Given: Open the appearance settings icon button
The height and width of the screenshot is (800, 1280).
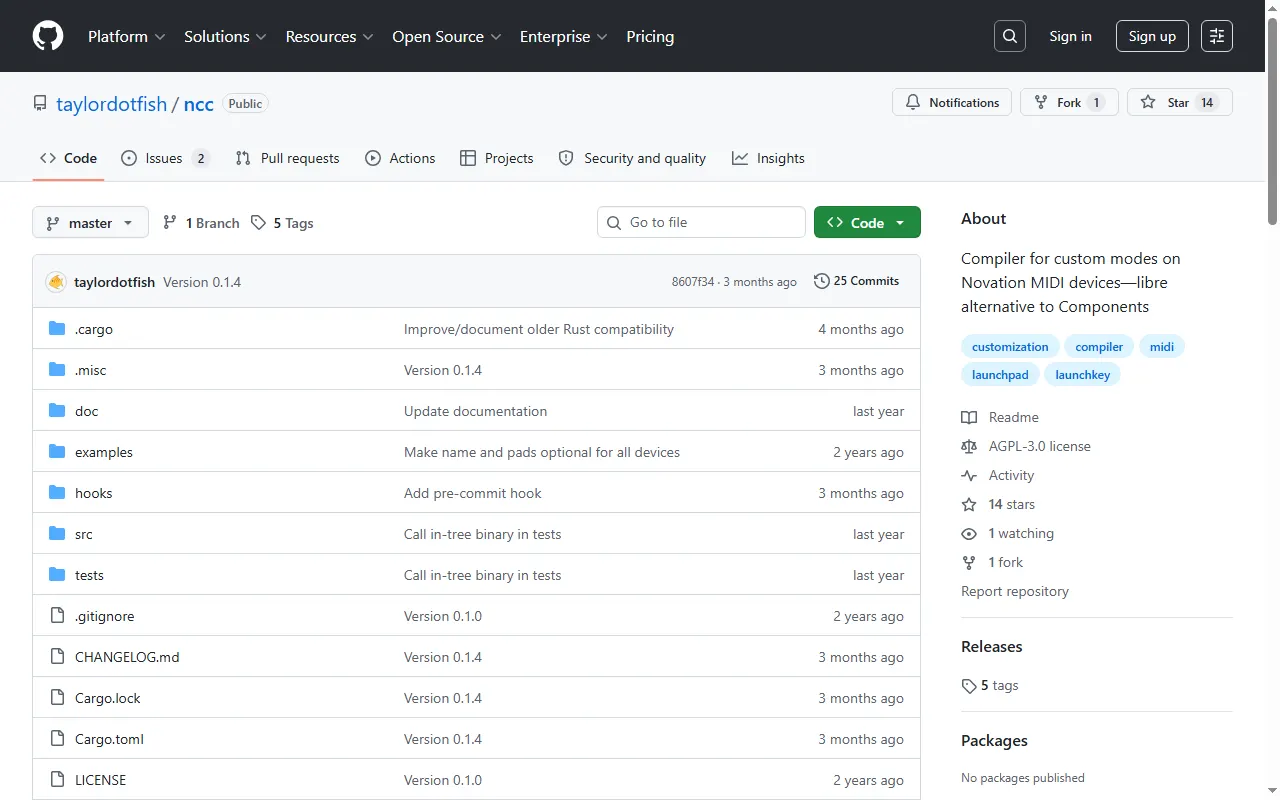Looking at the screenshot, I should point(1217,36).
